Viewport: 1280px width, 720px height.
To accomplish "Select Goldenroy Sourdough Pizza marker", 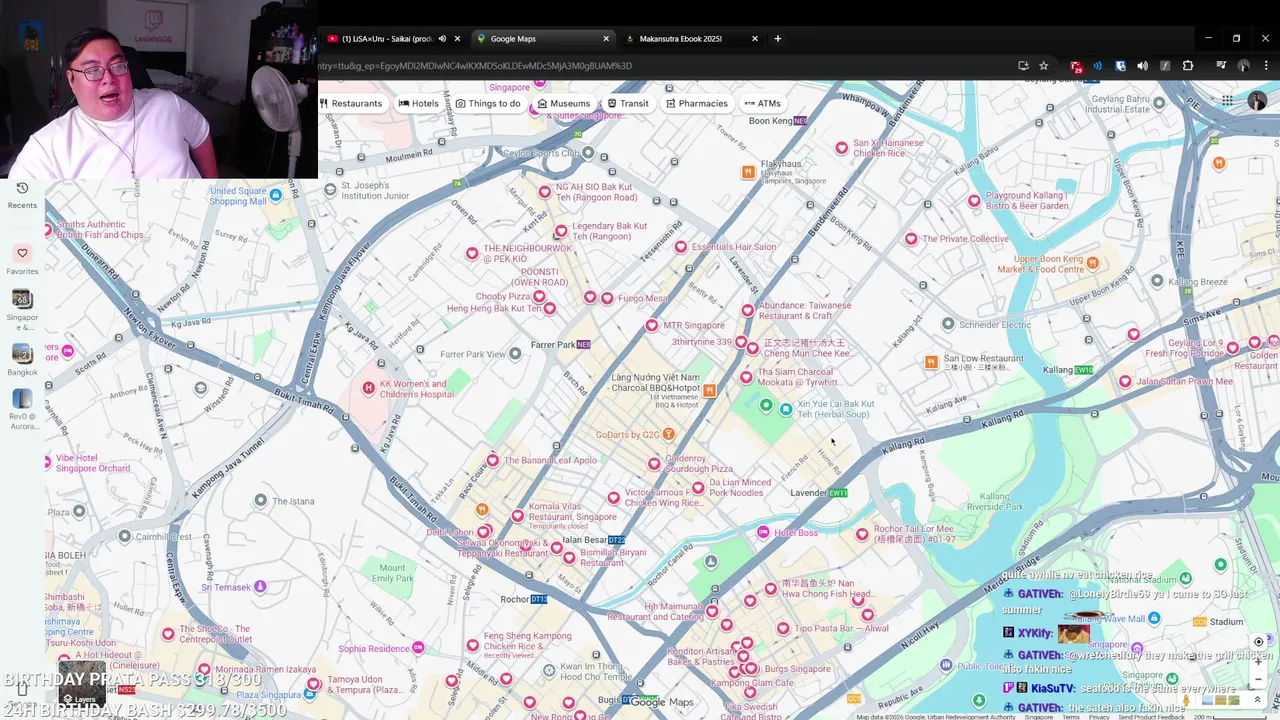I will pyautogui.click(x=654, y=463).
